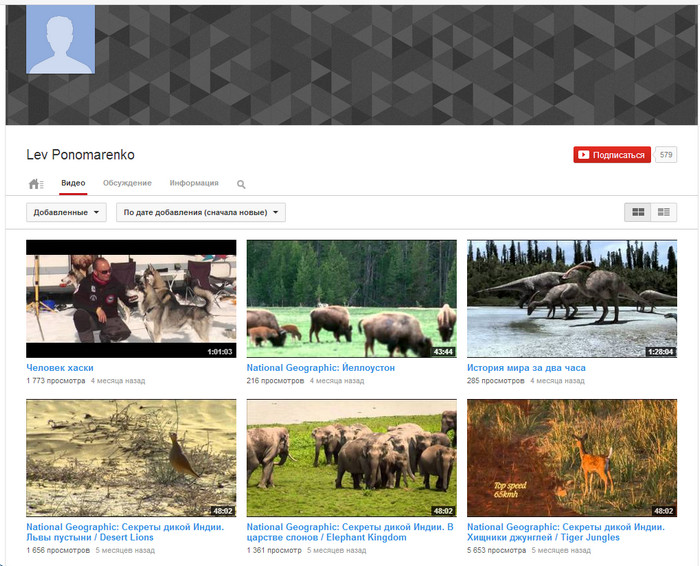
Task: Open the Йеллоустон bison video thumbnail
Action: coord(352,299)
